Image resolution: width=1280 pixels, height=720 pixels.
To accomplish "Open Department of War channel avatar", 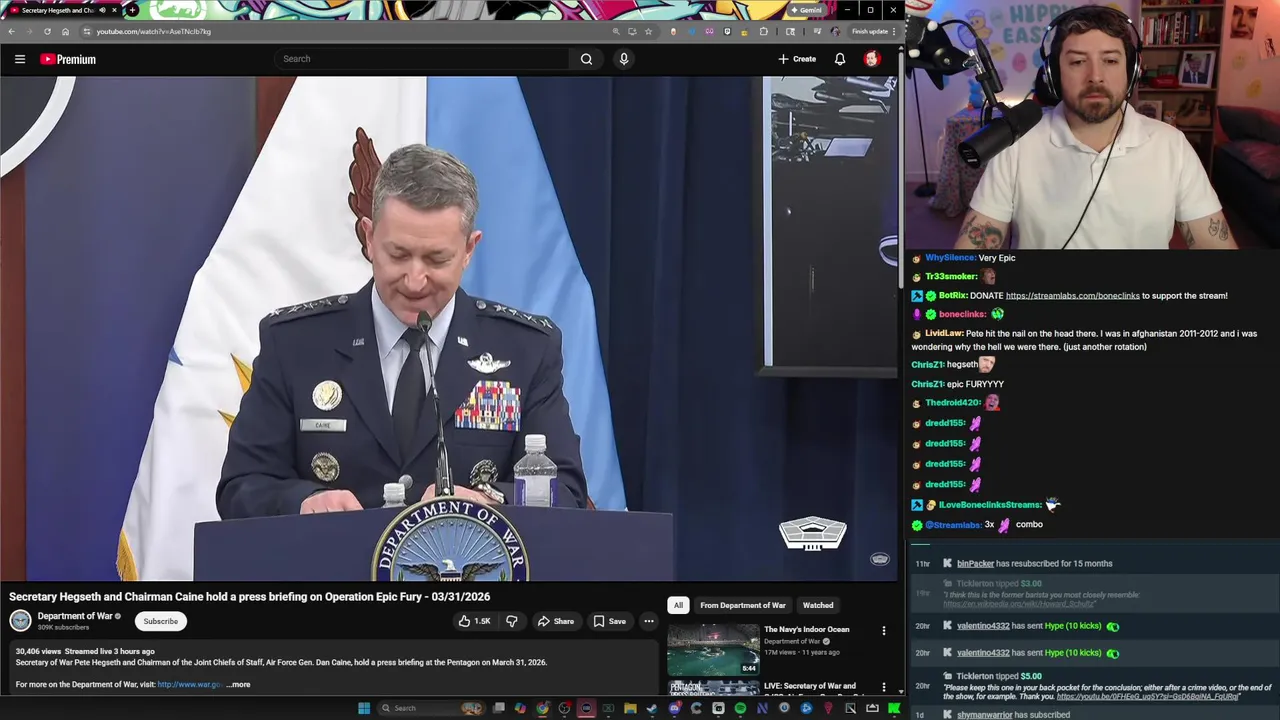I will pos(20,621).
